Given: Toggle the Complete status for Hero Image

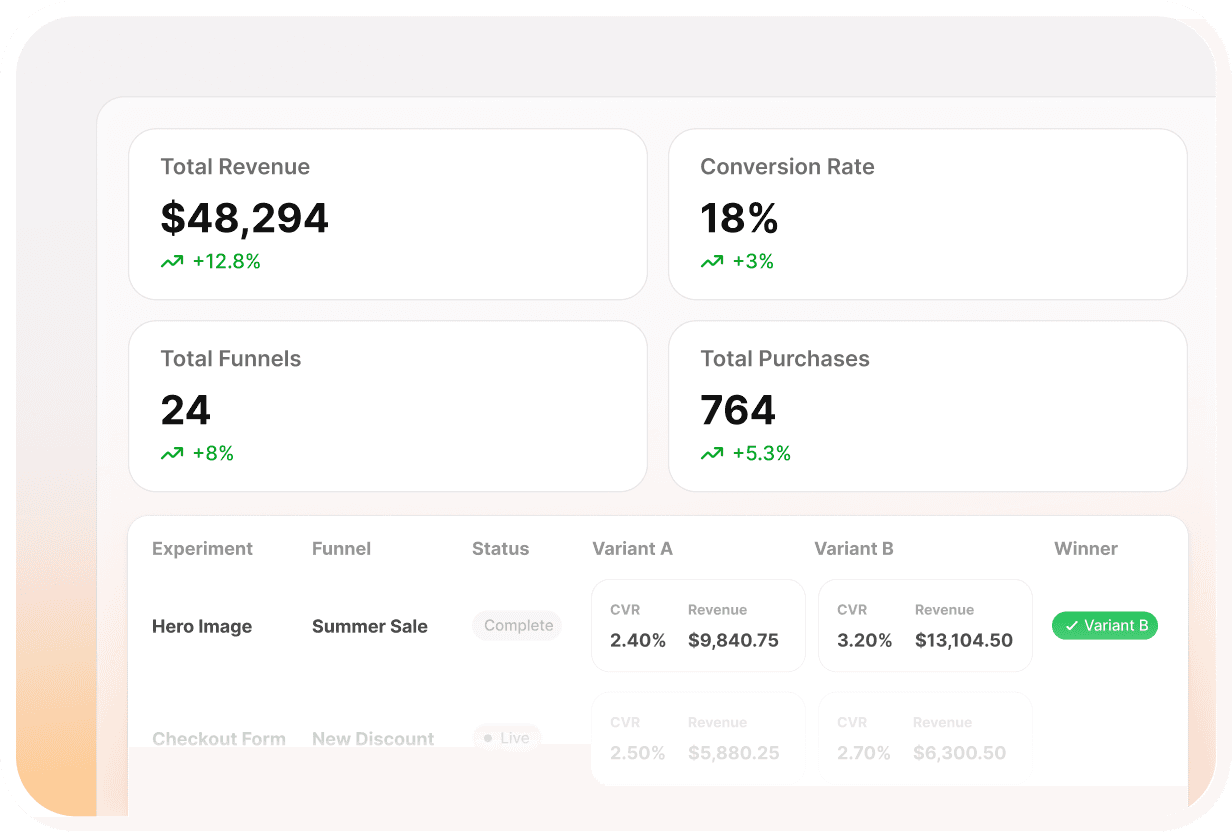Looking at the screenshot, I should click(516, 625).
